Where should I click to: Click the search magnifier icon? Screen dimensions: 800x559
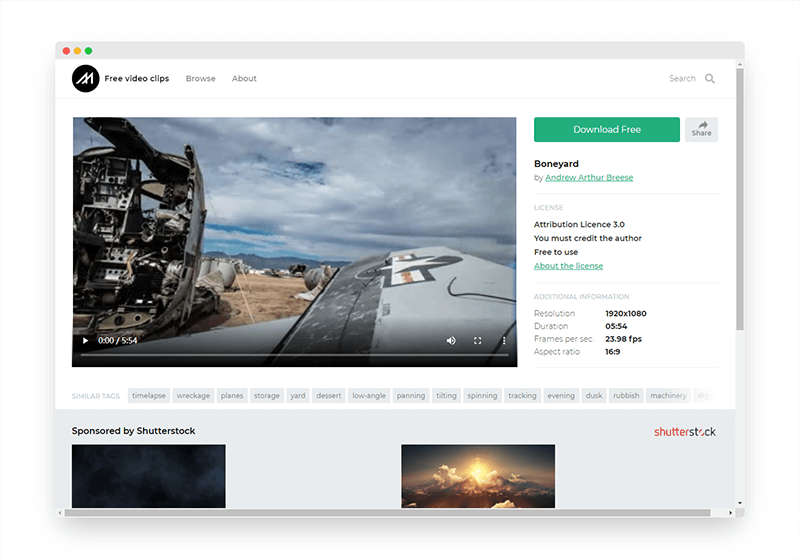tap(710, 79)
